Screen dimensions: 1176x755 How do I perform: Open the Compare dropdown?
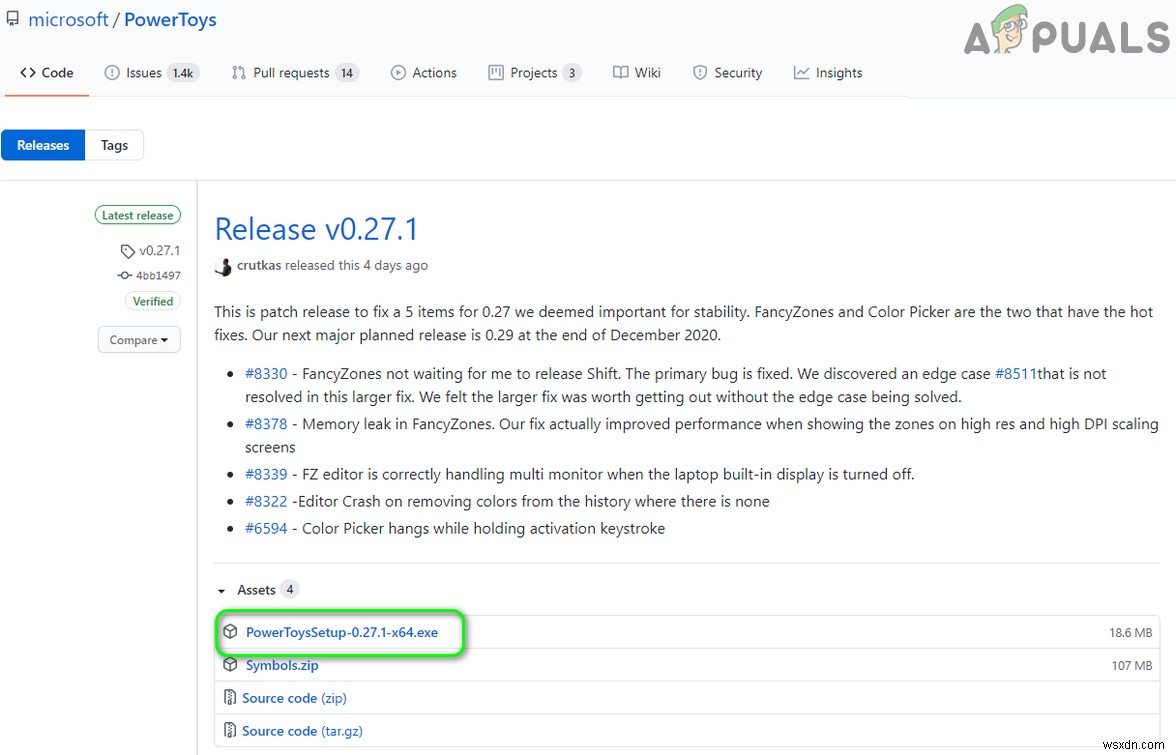point(139,340)
